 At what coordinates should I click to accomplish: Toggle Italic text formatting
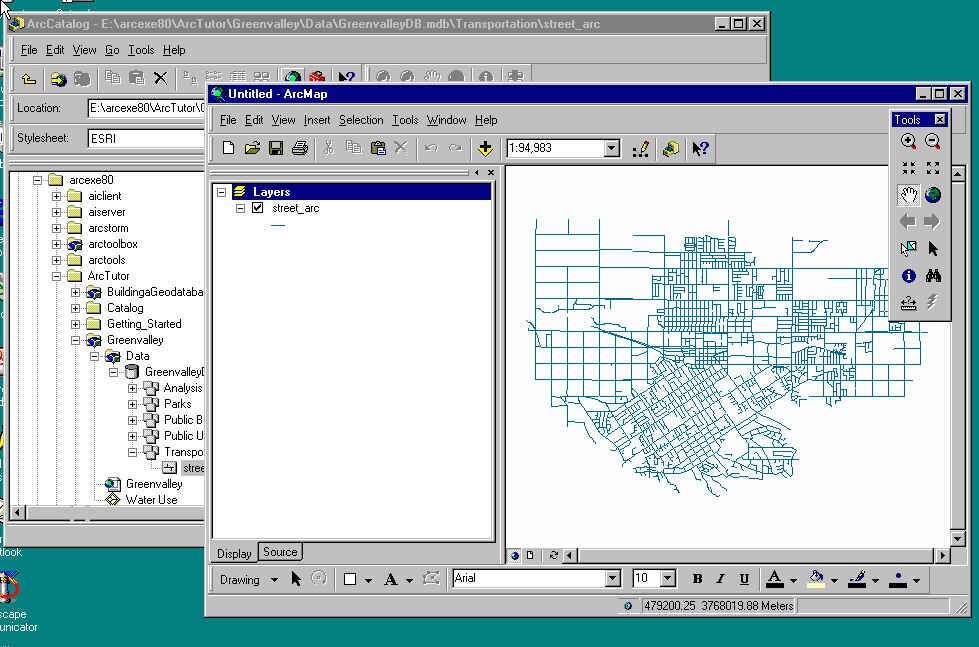[x=720, y=579]
